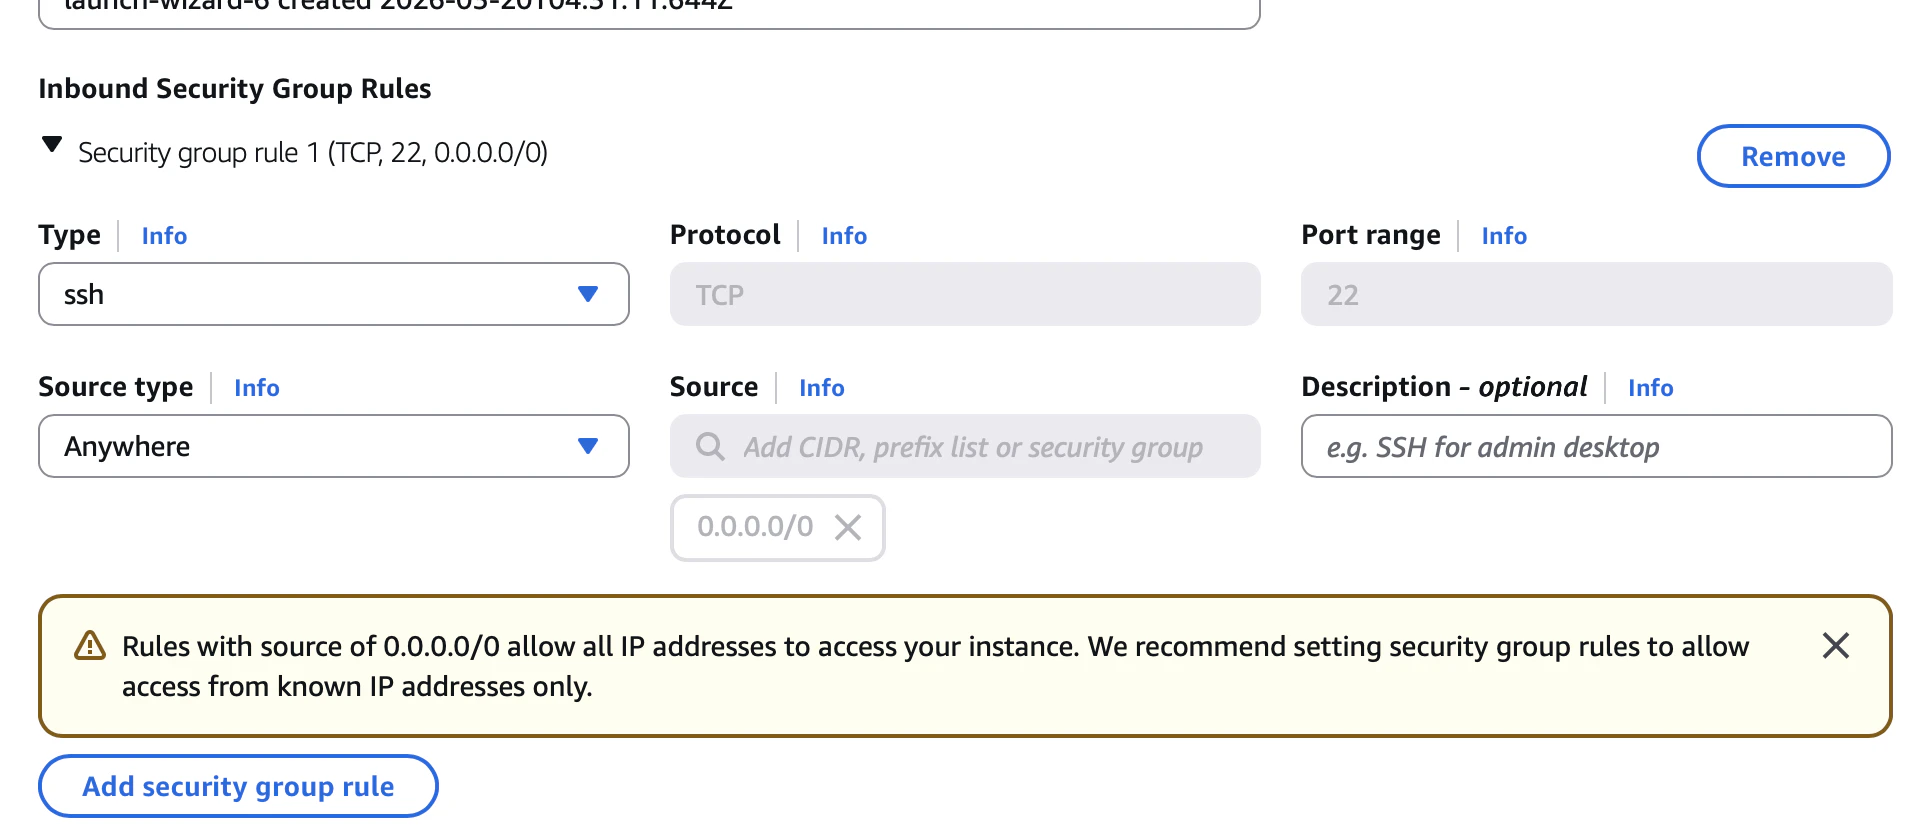Focus the Source CIDR search field

965,446
